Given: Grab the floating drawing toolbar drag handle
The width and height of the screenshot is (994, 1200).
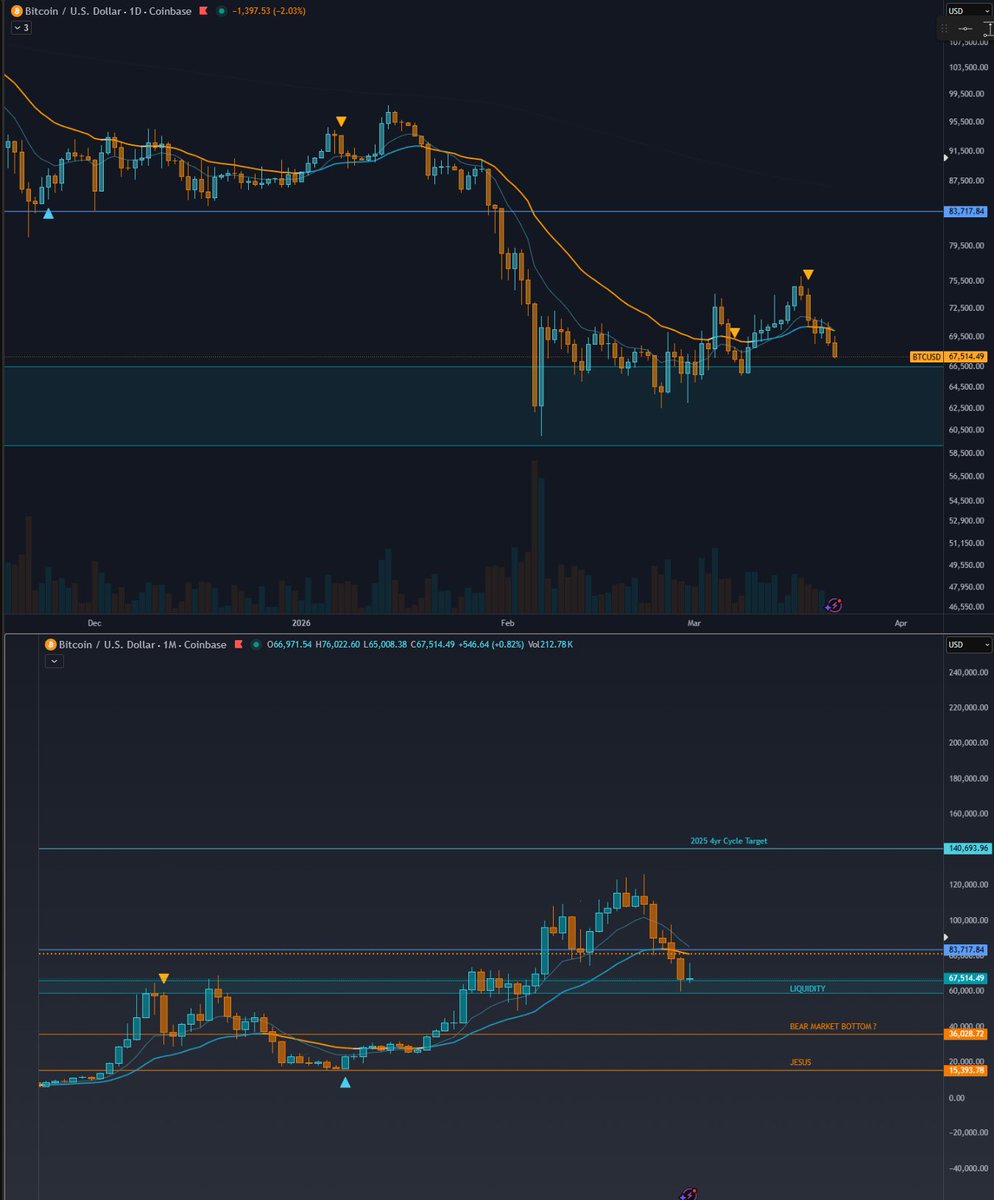Looking at the screenshot, I should [x=943, y=28].
